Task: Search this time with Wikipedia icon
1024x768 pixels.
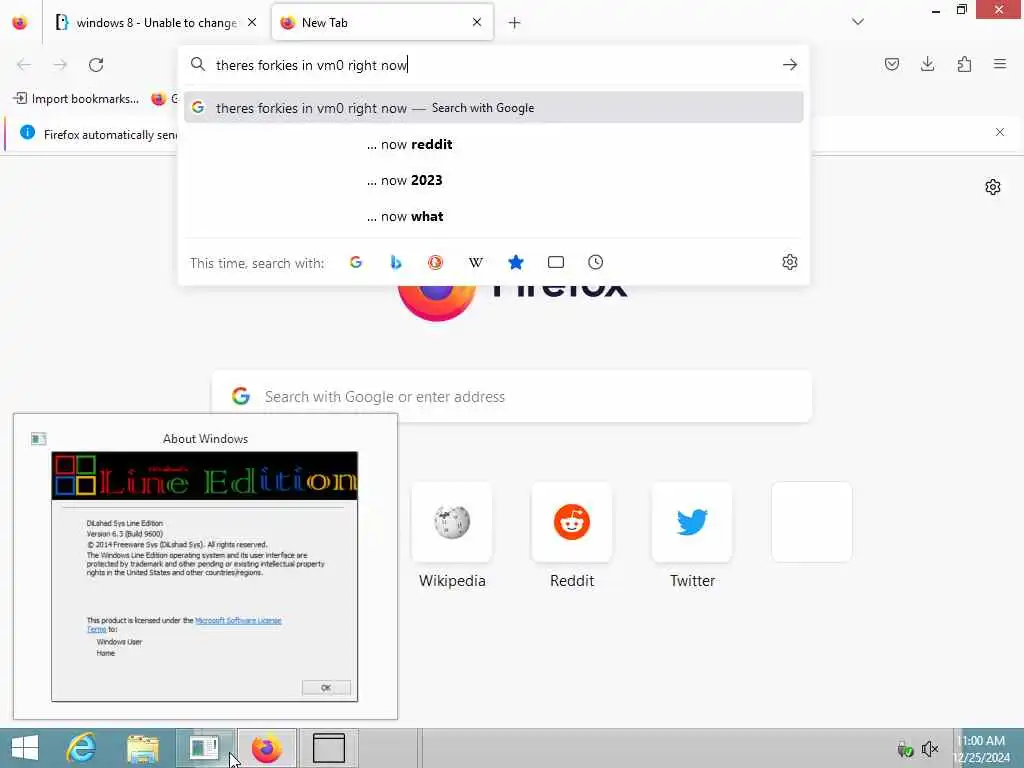Action: [x=475, y=263]
